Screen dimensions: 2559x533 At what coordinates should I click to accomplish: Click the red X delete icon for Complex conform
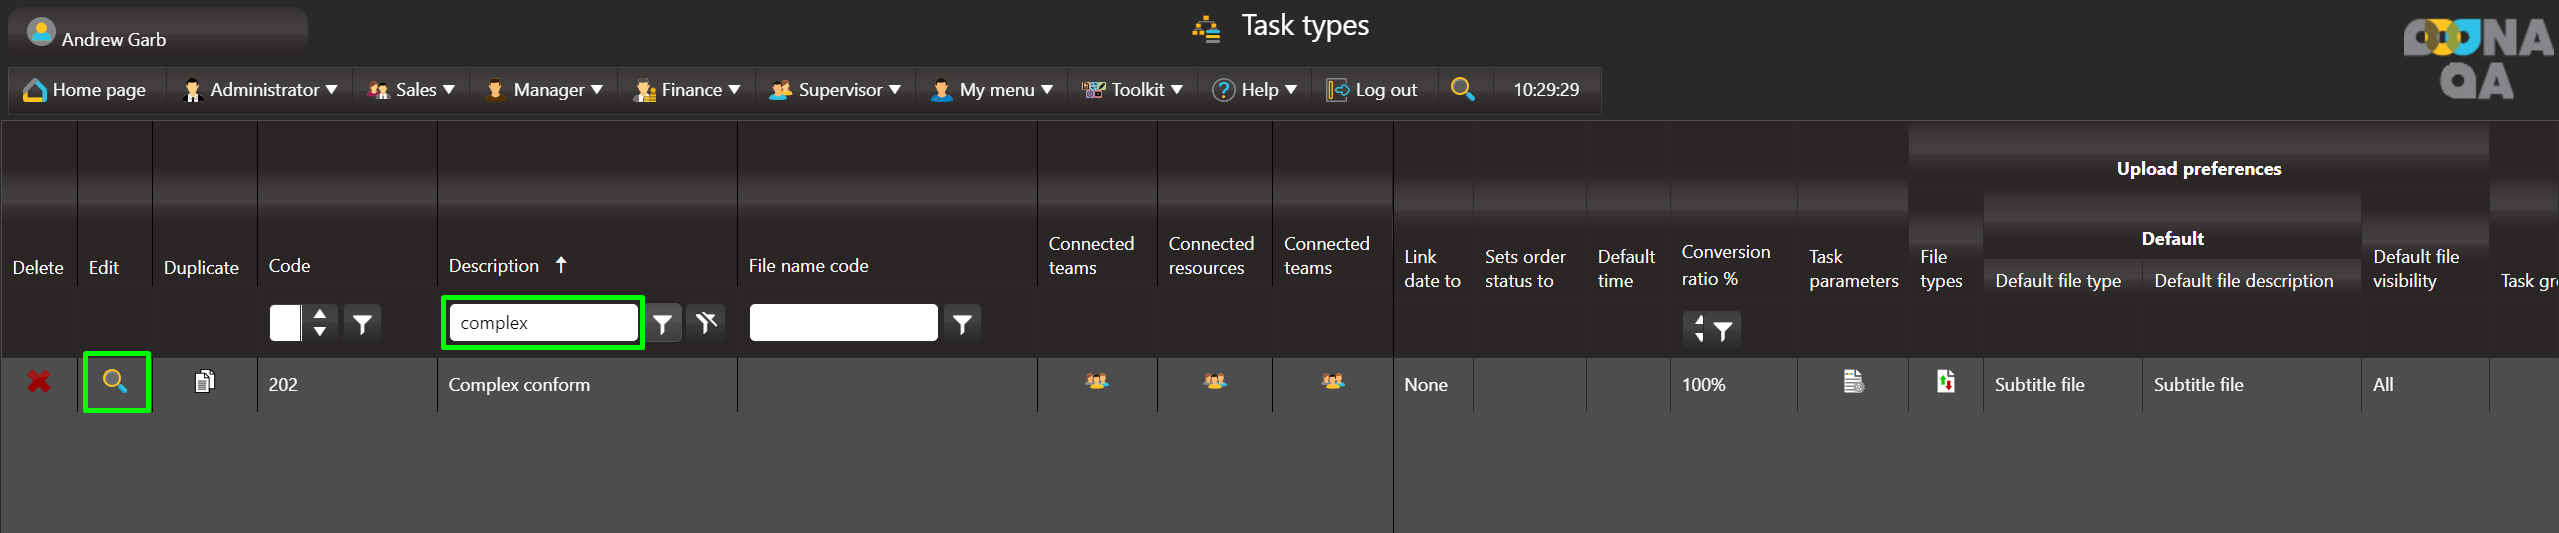[x=38, y=382]
